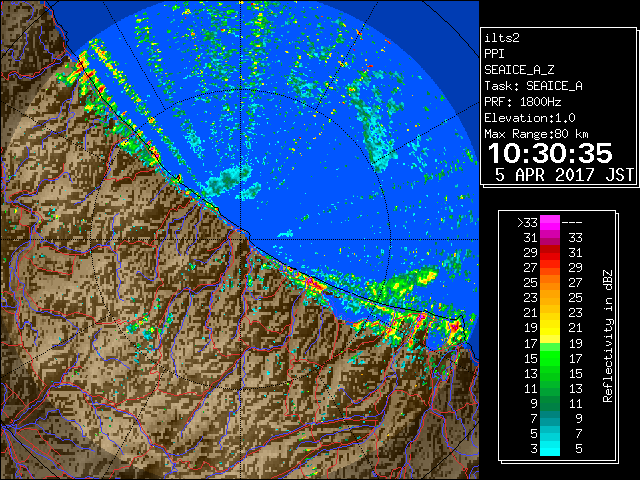
Task: Click the 'Task: SEAICE_A' line
Action: [533, 86]
